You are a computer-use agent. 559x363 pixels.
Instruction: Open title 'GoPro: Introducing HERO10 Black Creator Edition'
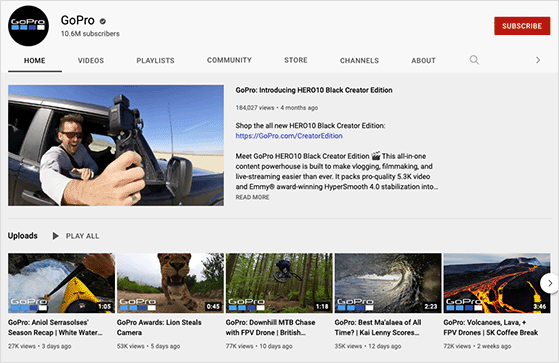(x=314, y=90)
